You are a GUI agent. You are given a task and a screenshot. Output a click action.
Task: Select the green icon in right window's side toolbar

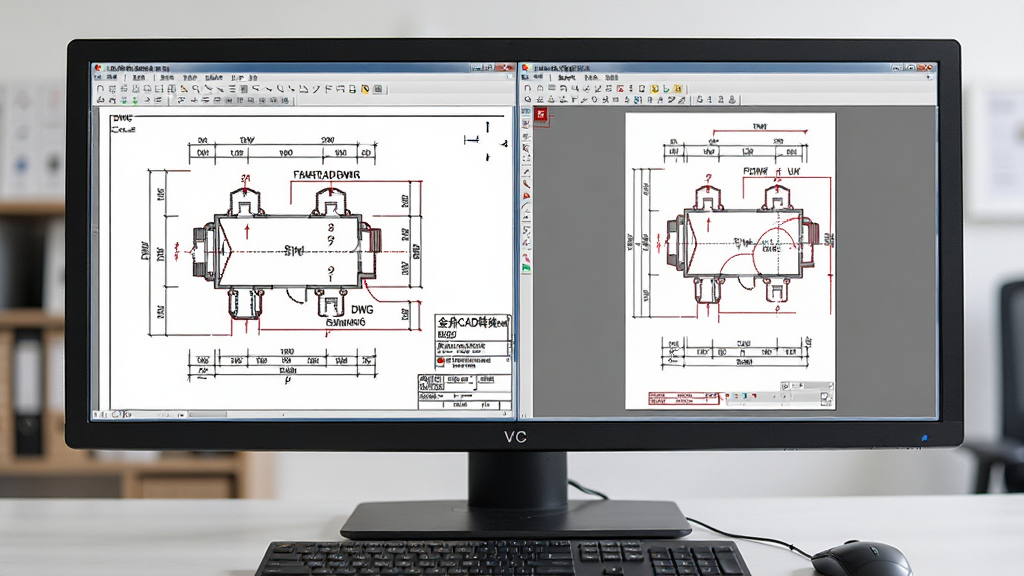point(526,267)
